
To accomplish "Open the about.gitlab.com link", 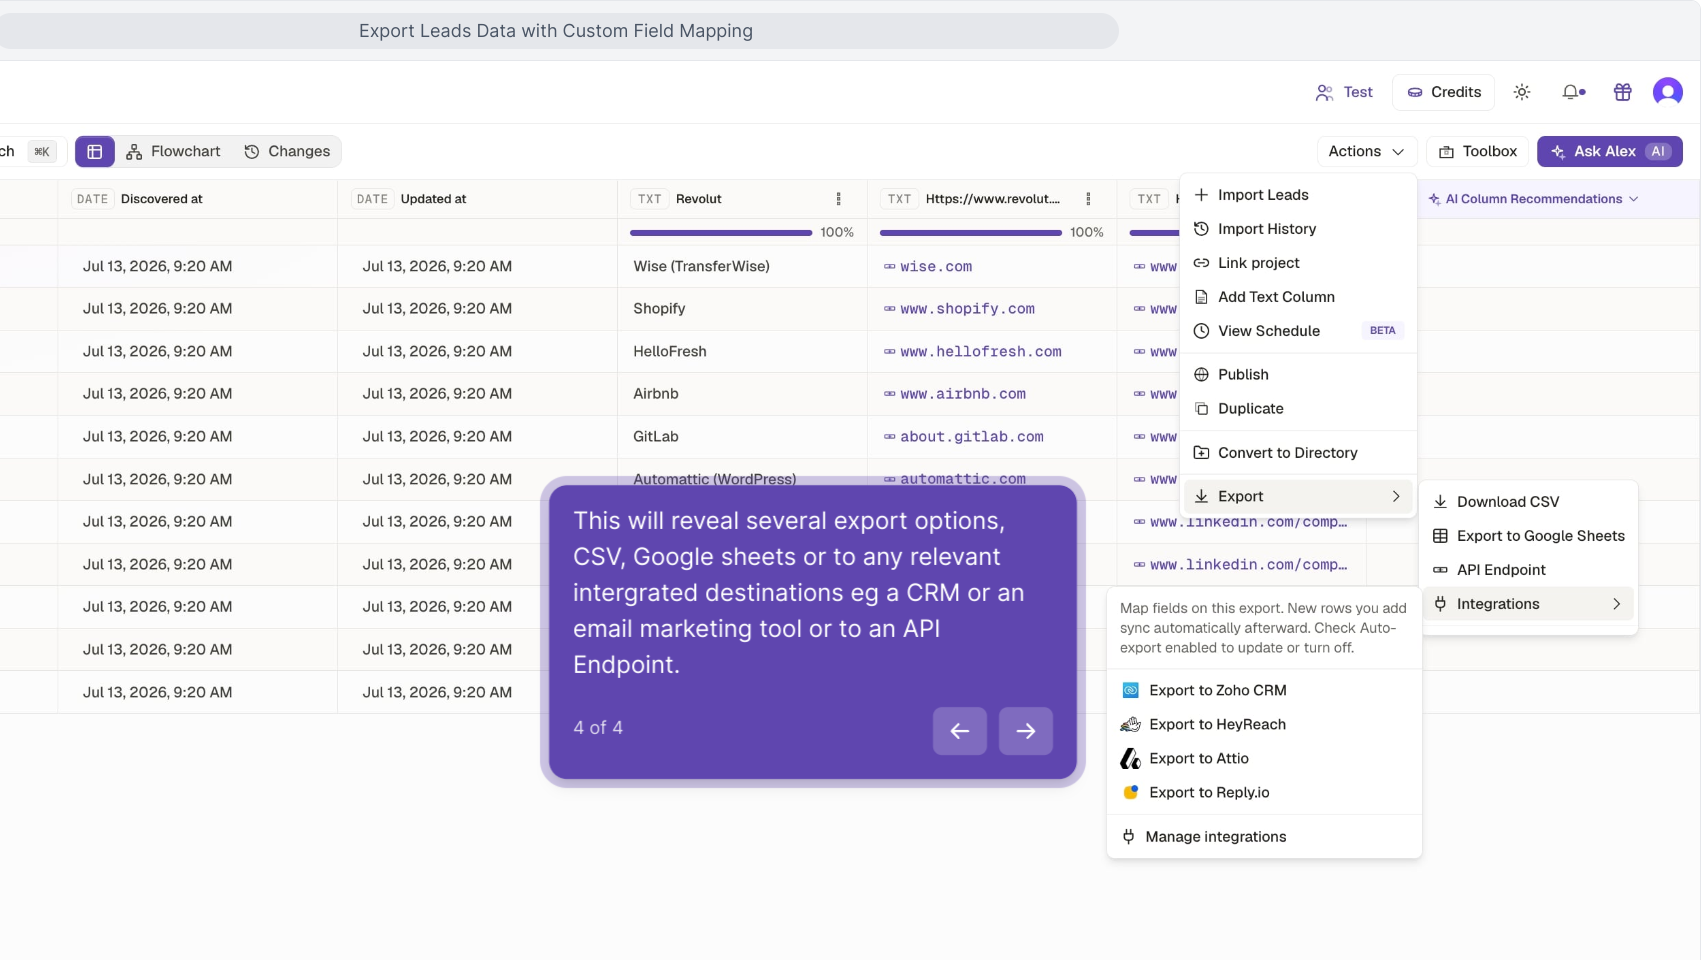I will [972, 437].
